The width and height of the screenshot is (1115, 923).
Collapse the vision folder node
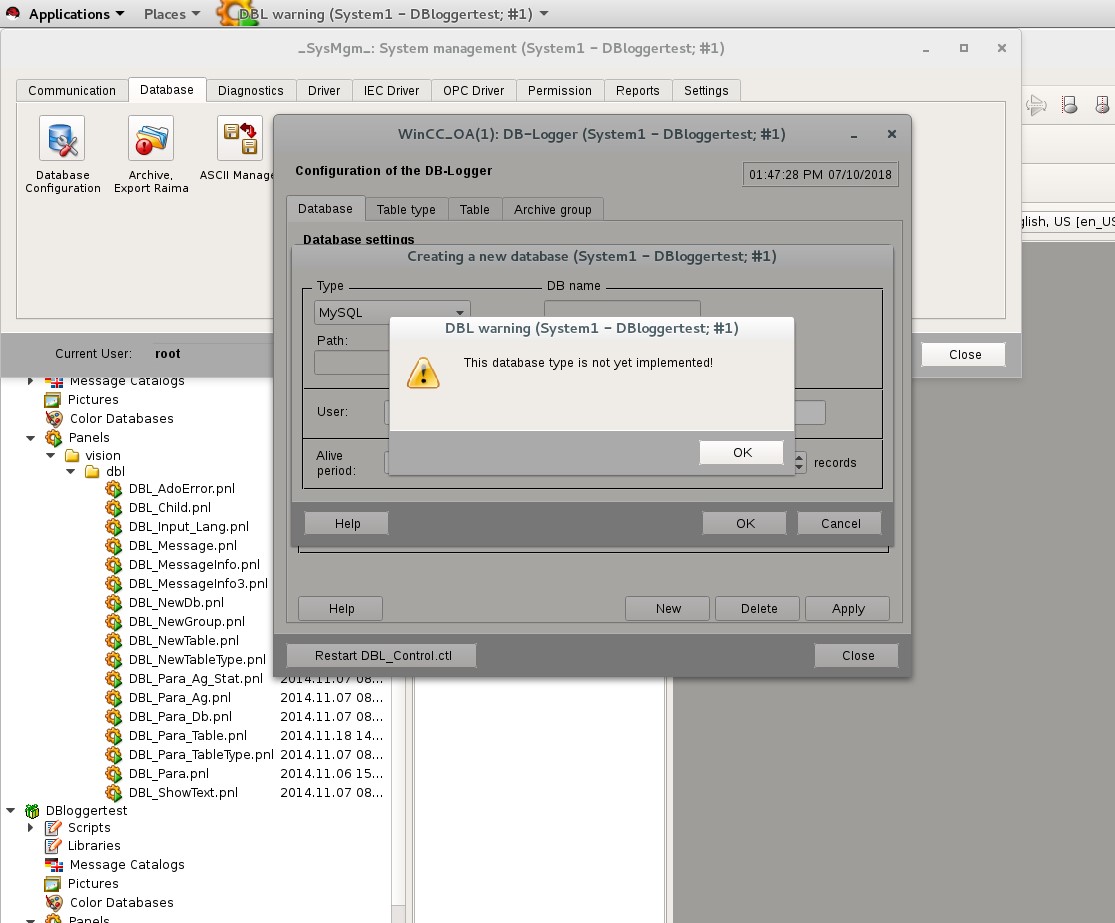pyautogui.click(x=51, y=456)
